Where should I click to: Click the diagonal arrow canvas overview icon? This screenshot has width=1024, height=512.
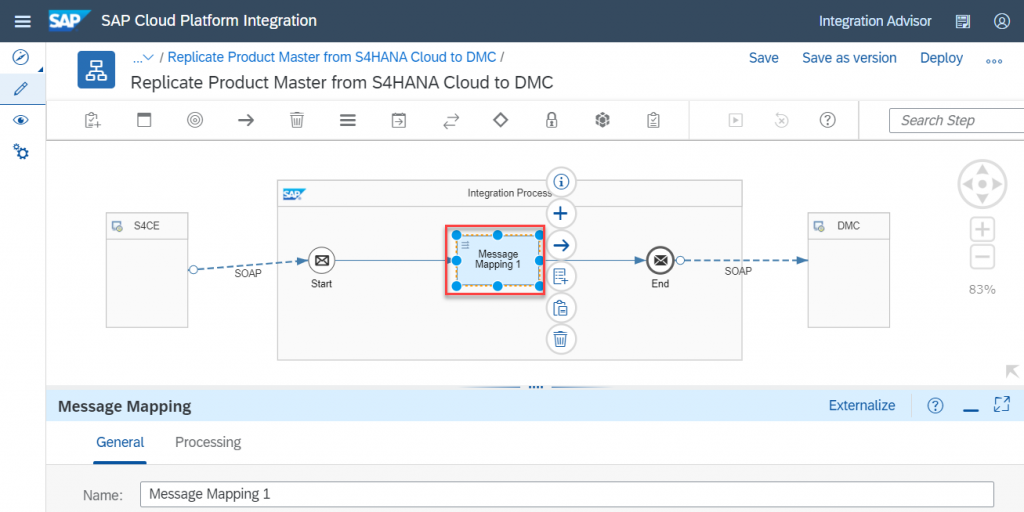(x=1012, y=372)
